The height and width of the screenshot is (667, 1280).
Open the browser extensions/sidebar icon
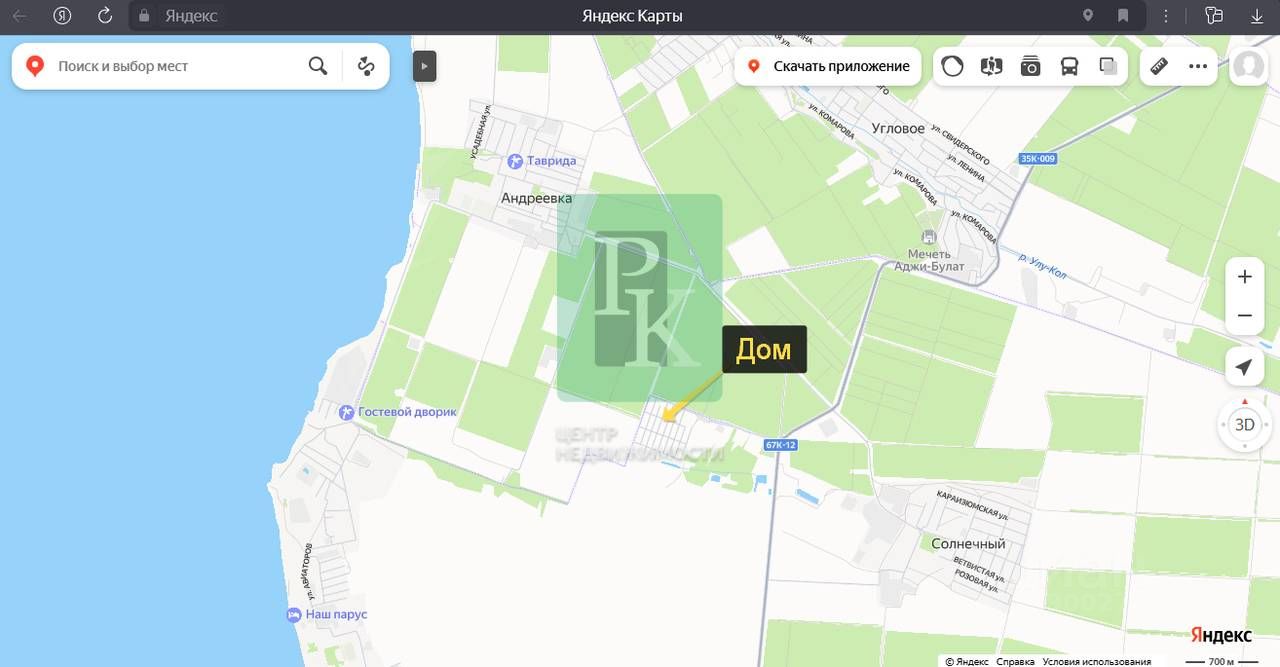(1214, 16)
